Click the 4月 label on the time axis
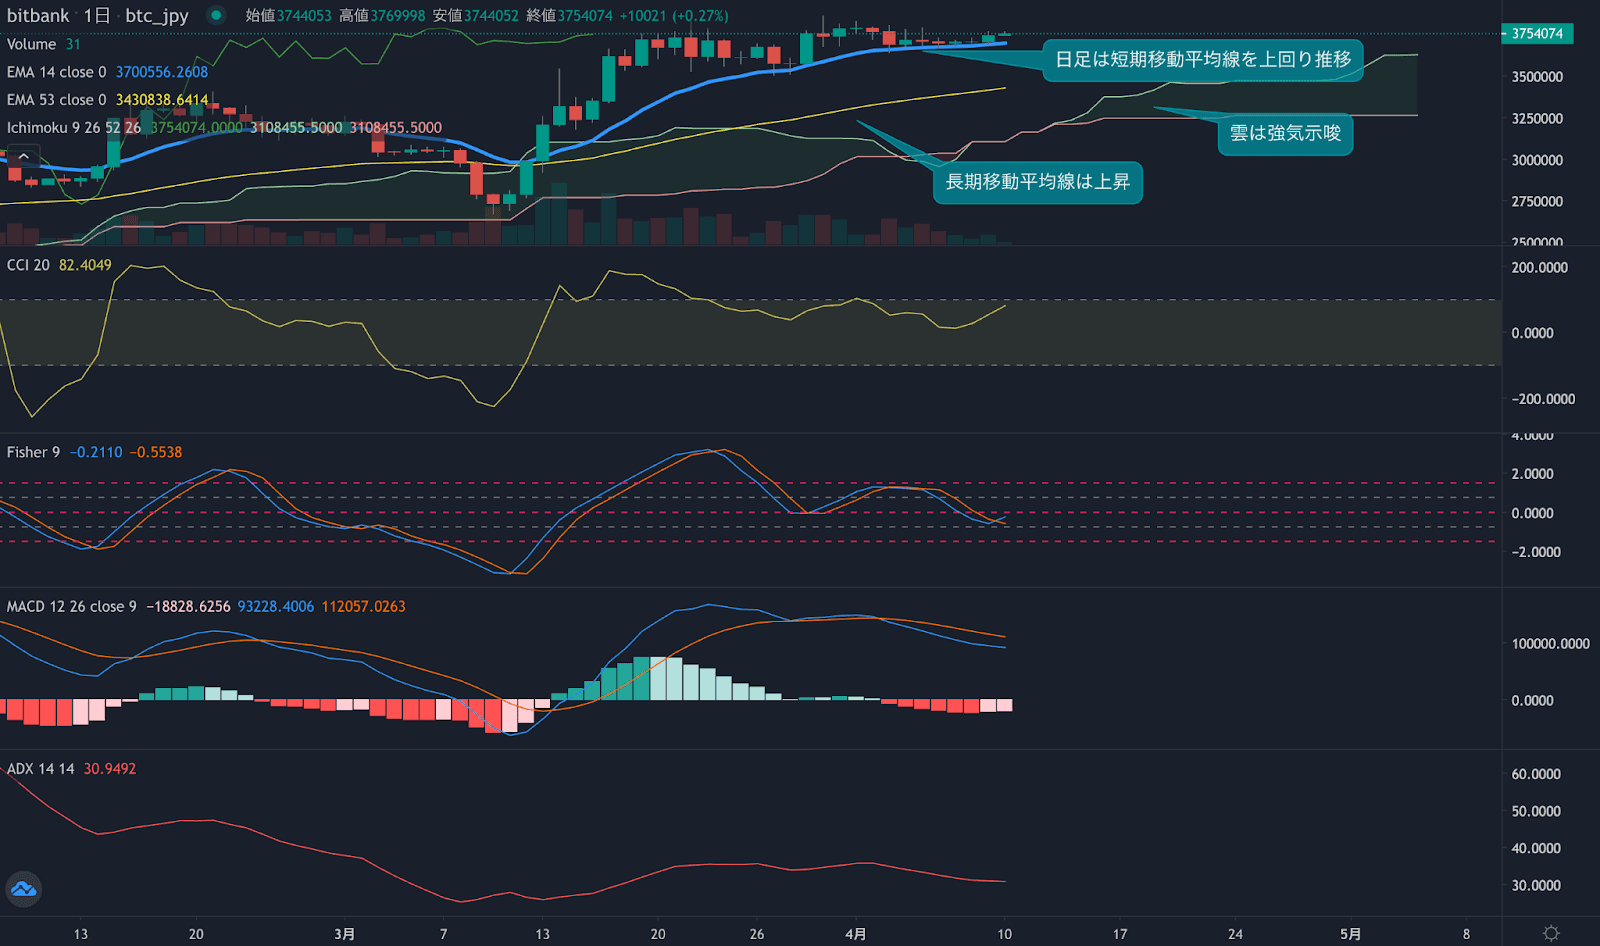 coord(856,931)
